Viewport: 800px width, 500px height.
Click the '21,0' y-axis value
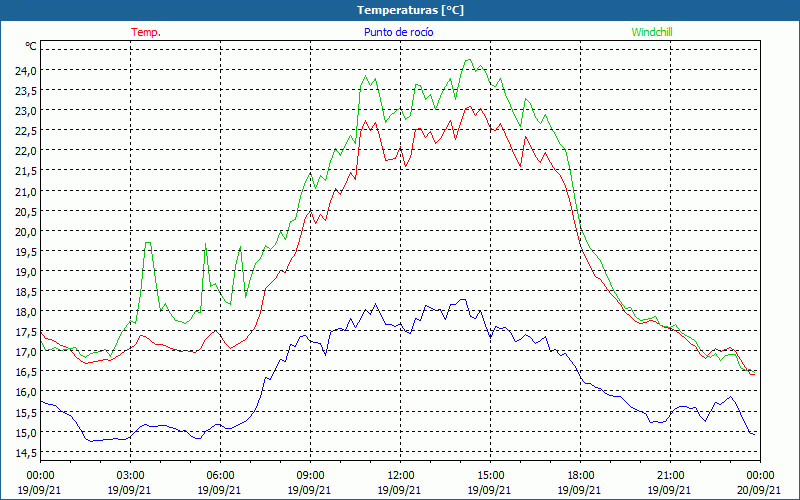tap(25, 191)
